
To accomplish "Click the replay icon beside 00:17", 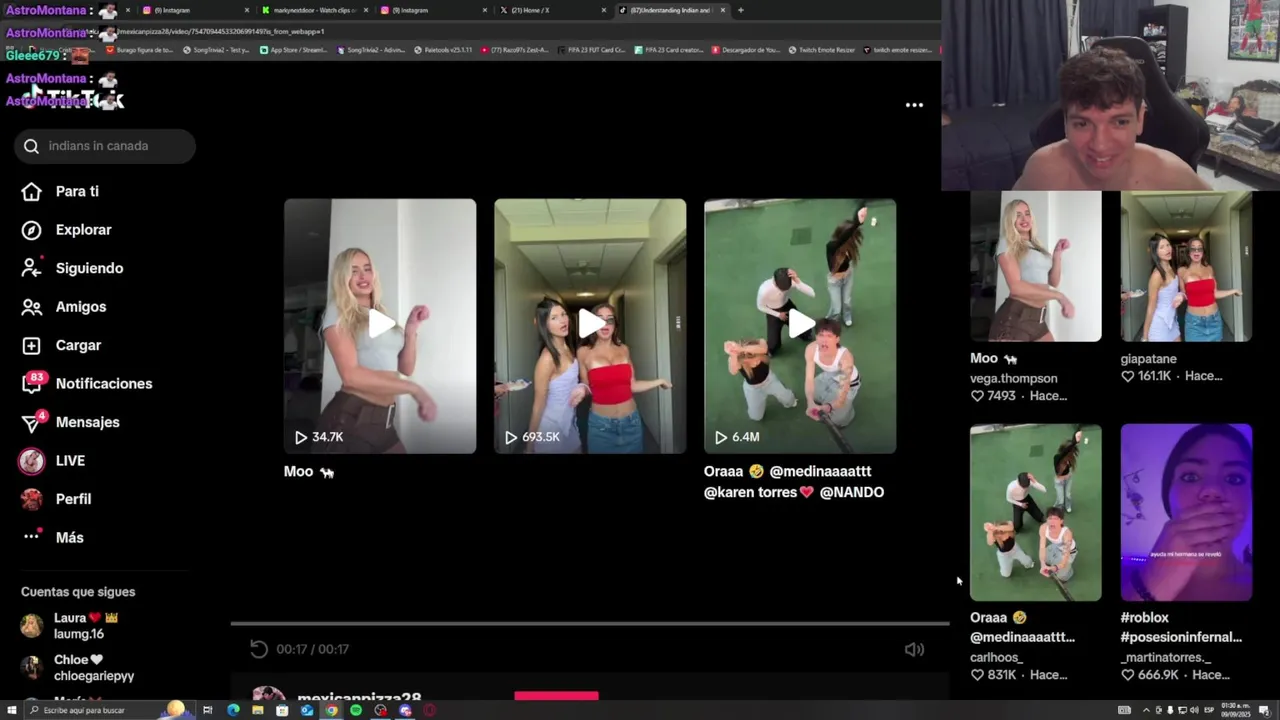I will click(x=259, y=649).
